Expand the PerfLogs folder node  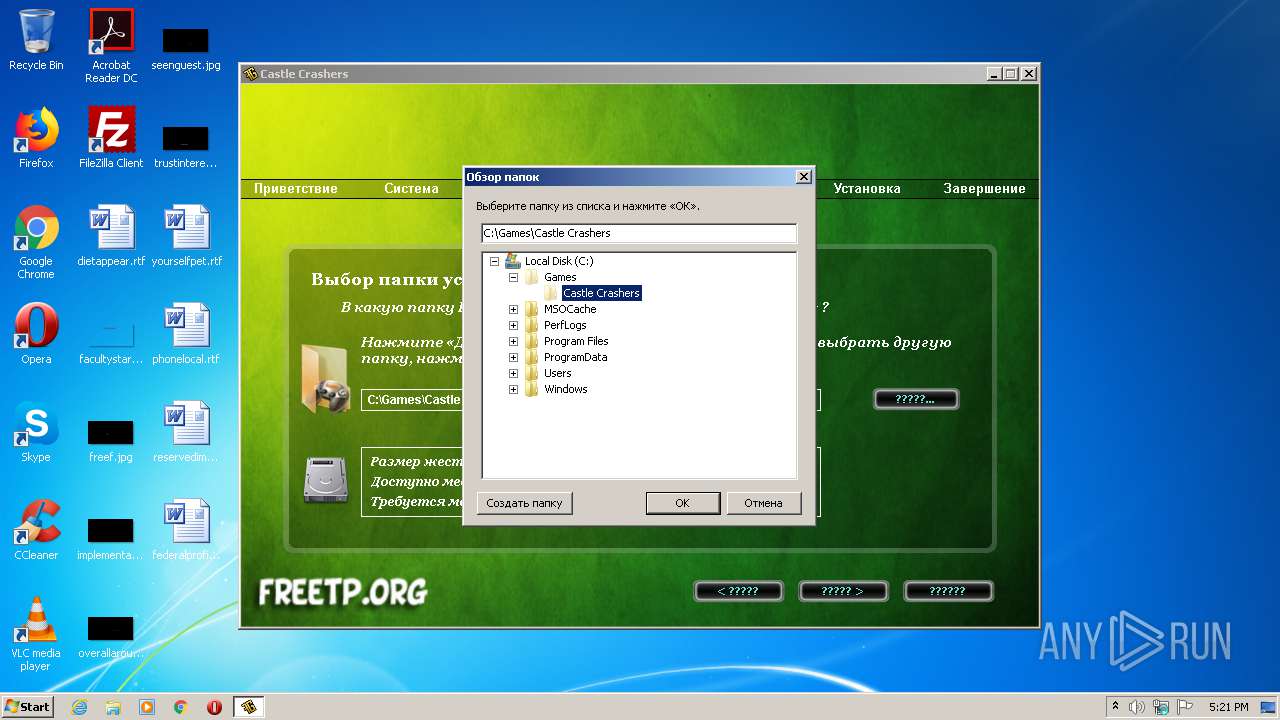[513, 325]
